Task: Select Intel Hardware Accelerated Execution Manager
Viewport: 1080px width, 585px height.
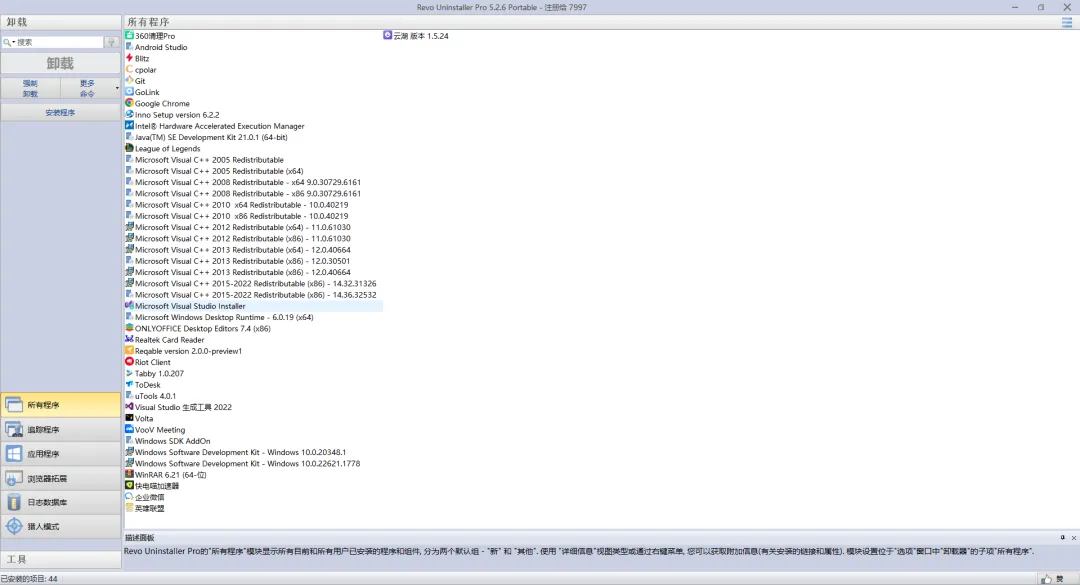Action: tap(219, 126)
